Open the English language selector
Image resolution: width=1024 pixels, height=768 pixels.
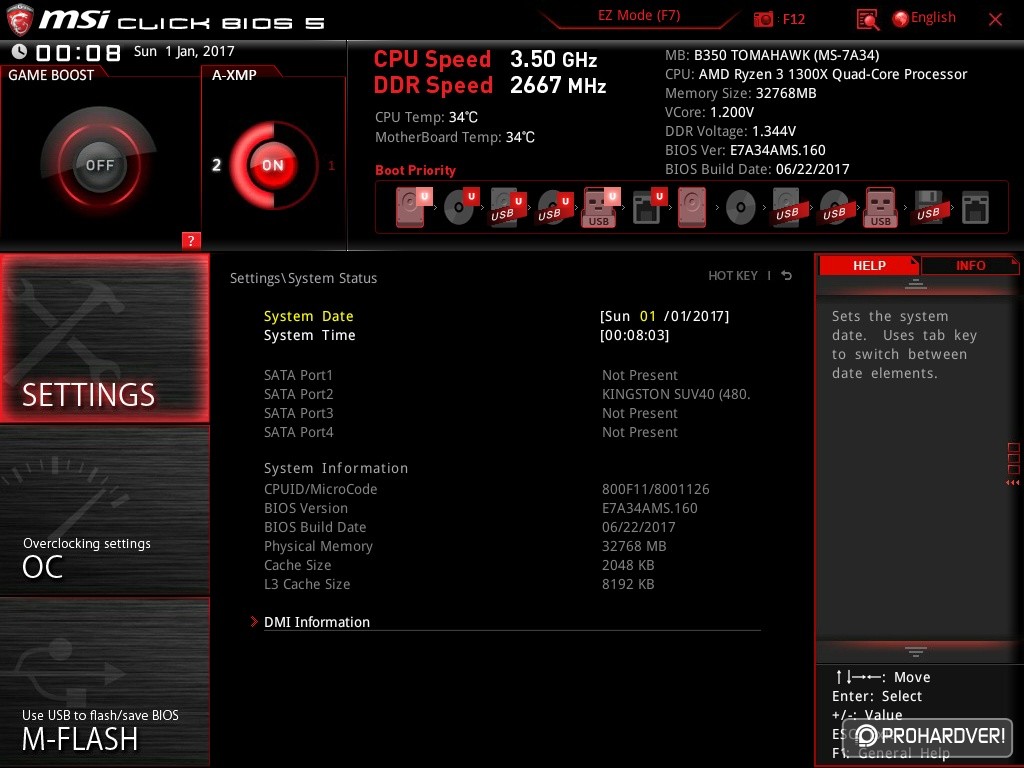933,18
